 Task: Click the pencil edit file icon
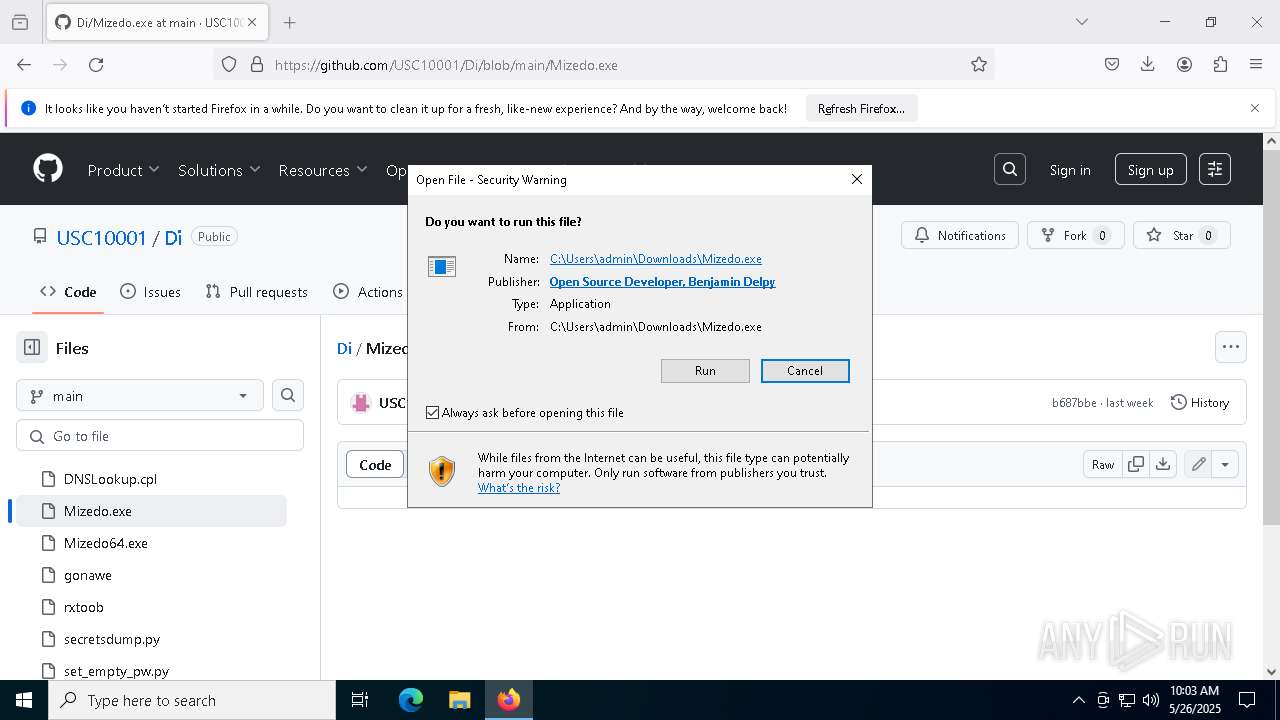click(x=1198, y=464)
